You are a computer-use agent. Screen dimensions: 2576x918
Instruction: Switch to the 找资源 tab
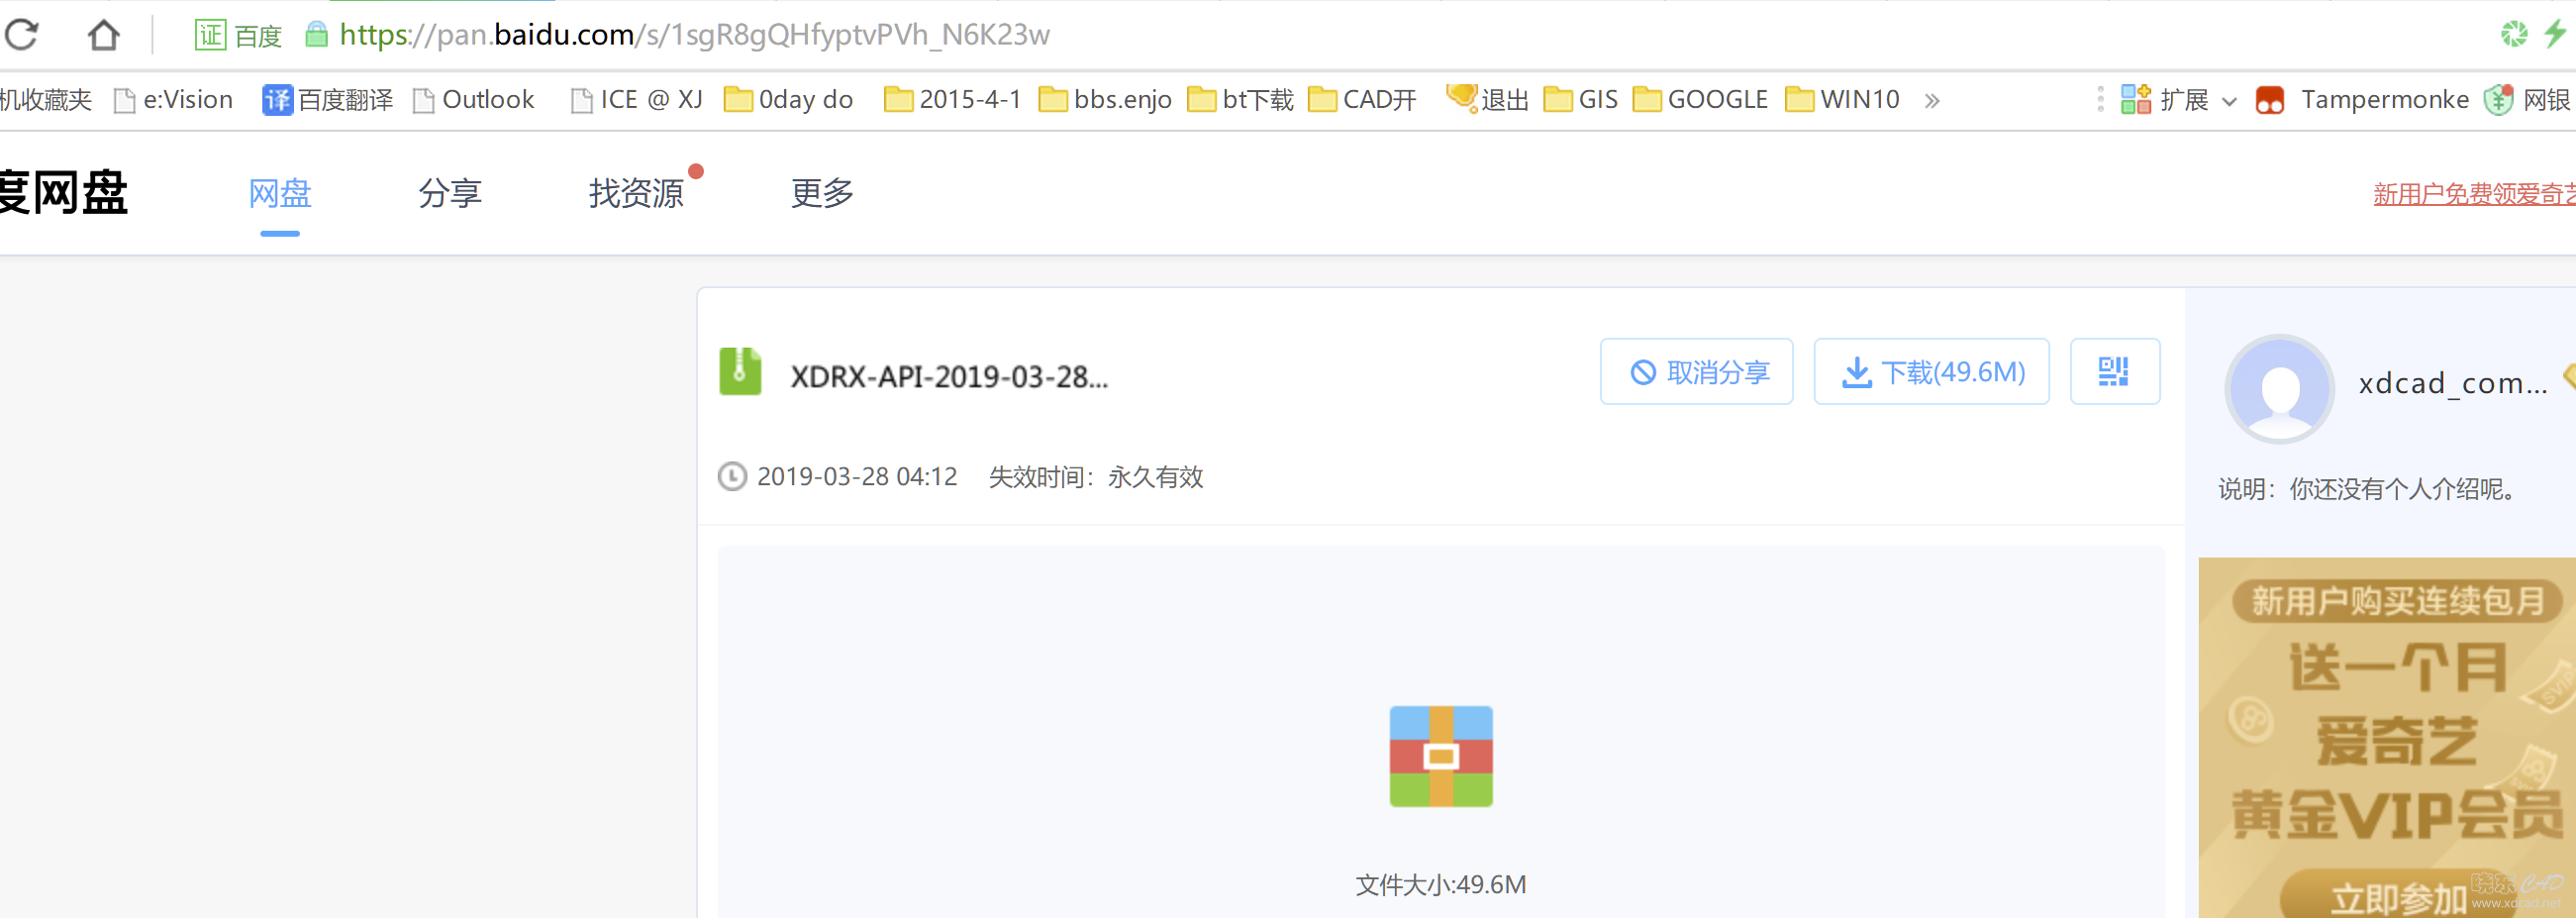click(x=636, y=193)
